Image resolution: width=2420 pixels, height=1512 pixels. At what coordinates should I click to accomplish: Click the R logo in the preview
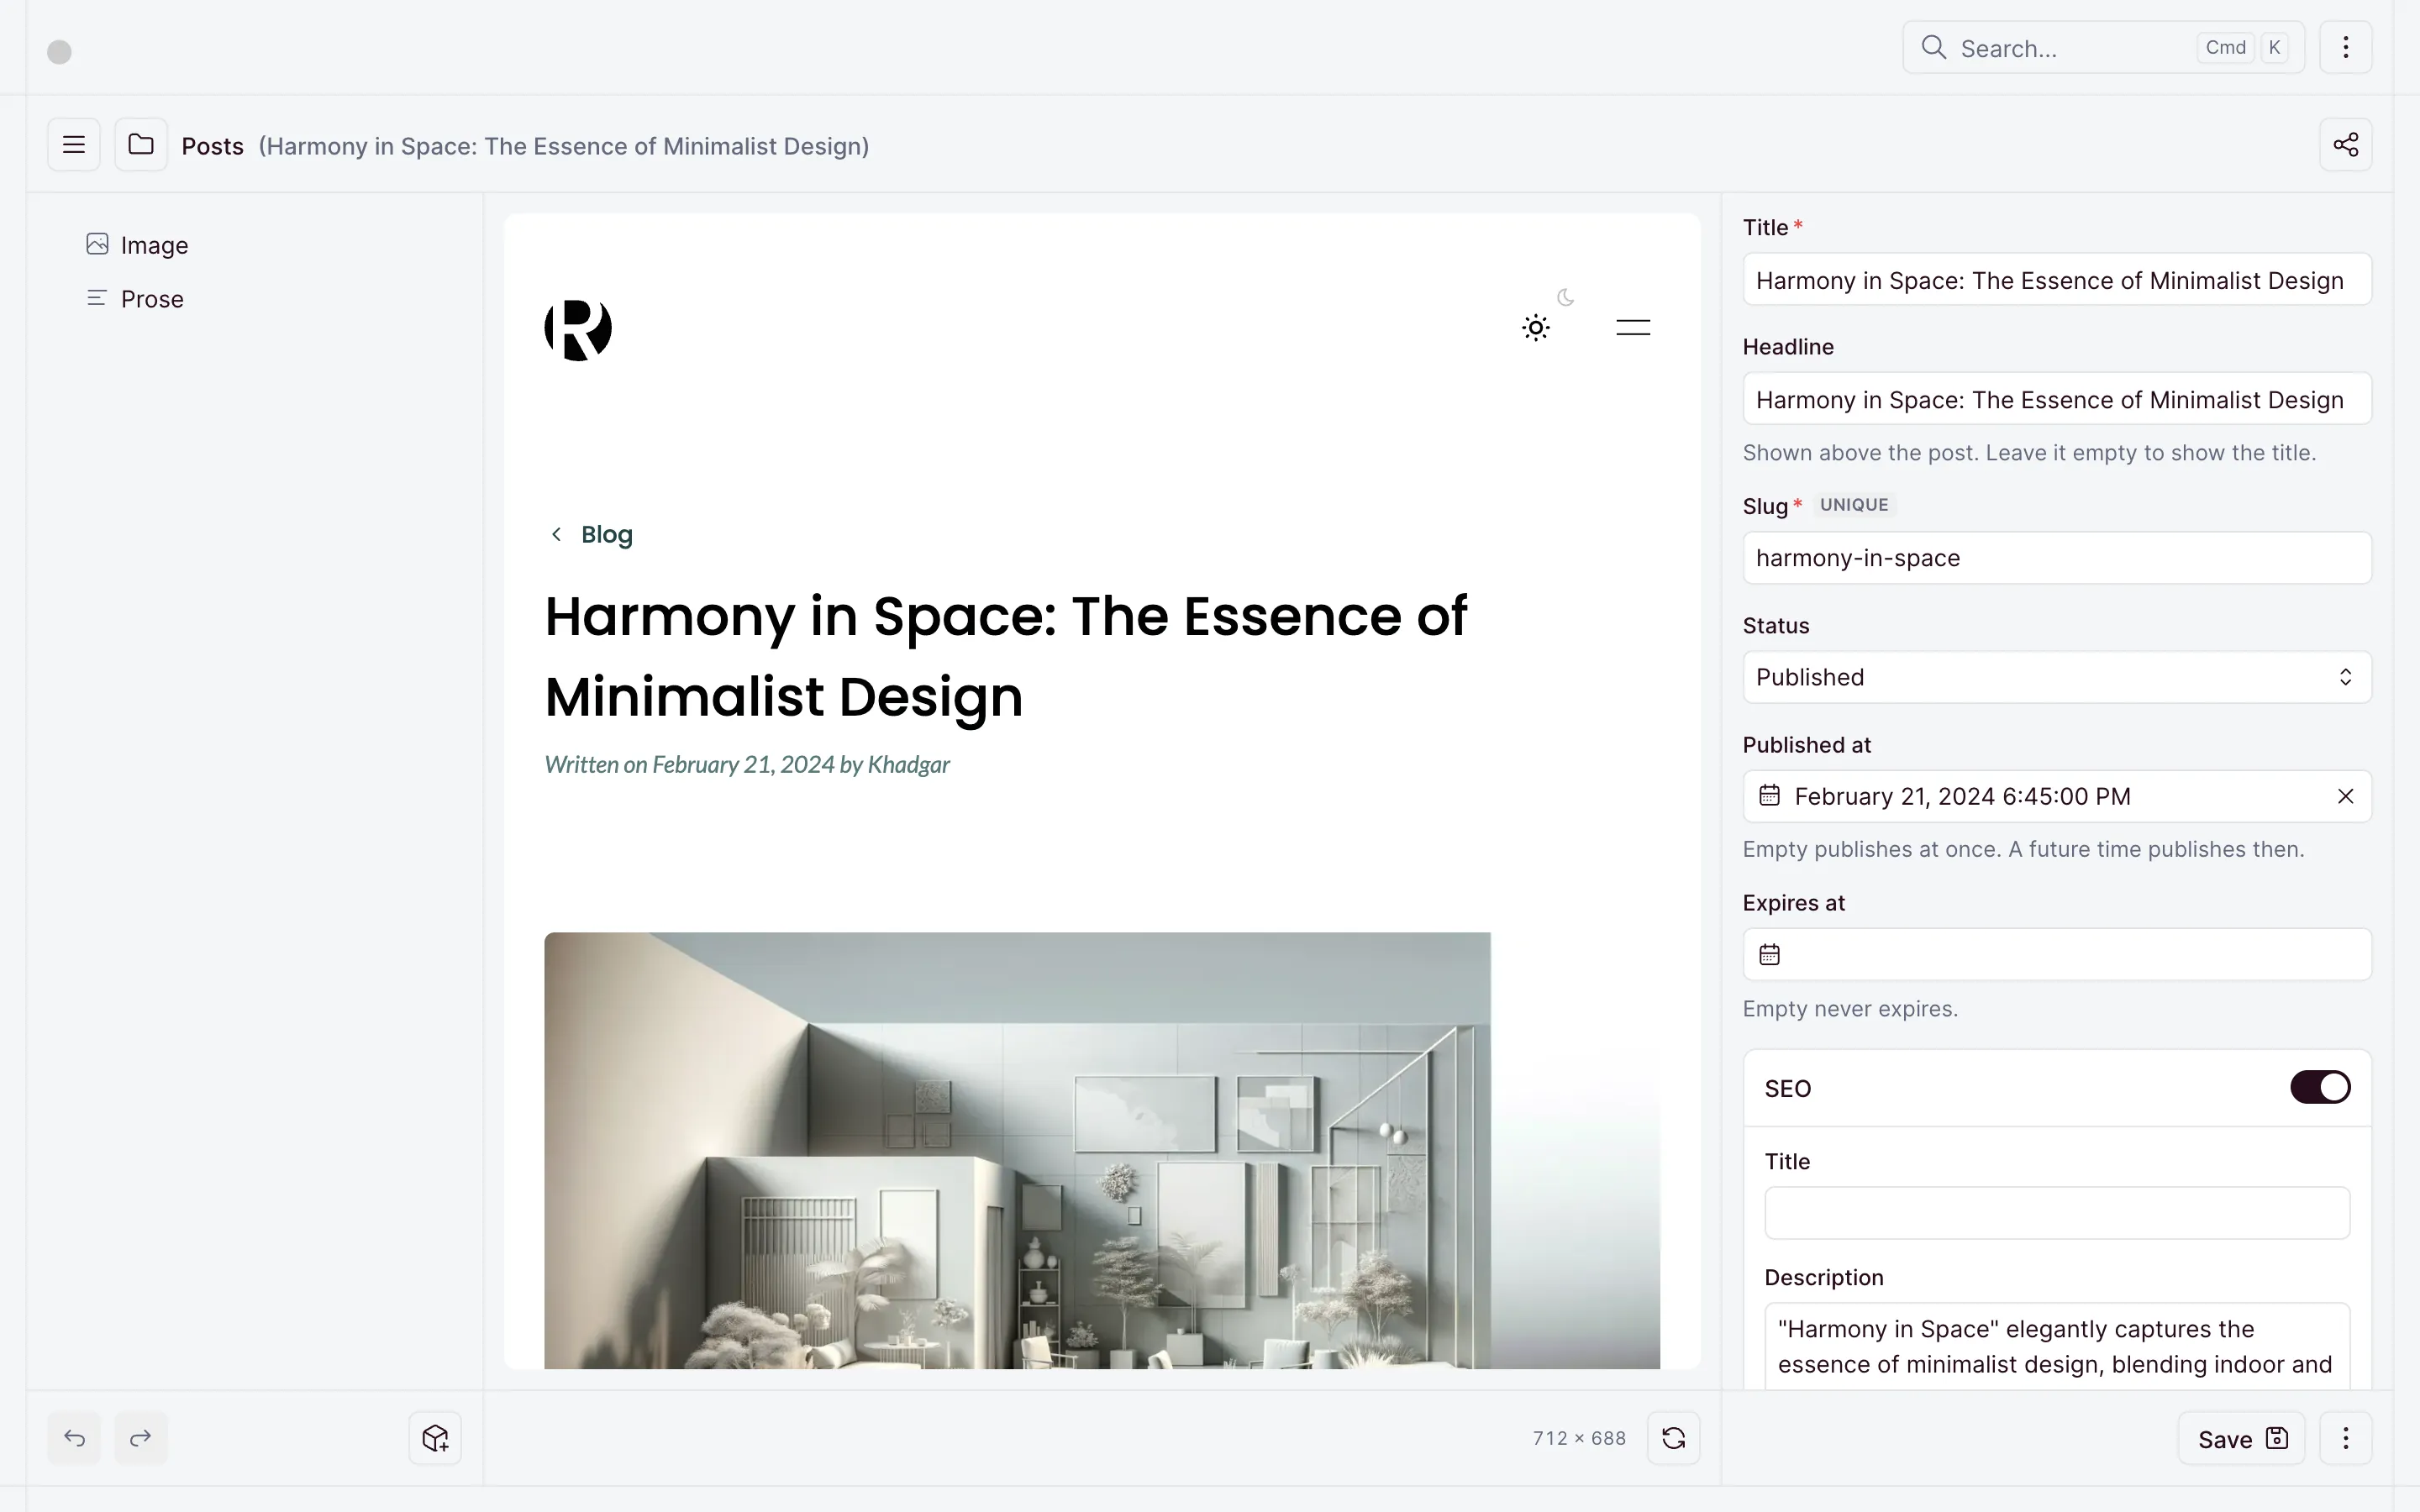pos(578,329)
